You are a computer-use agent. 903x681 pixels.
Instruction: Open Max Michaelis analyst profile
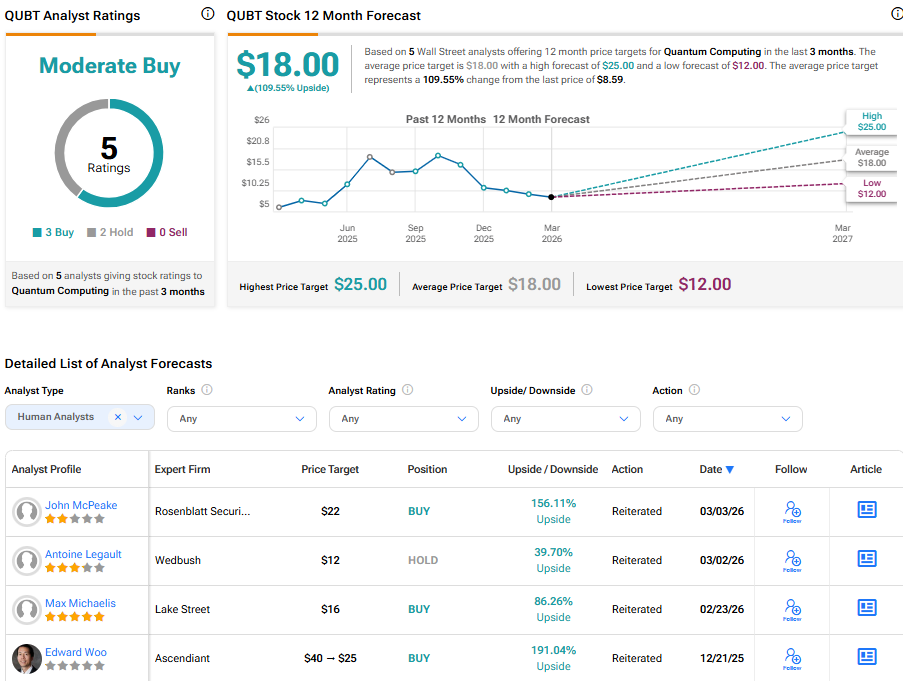click(80, 603)
